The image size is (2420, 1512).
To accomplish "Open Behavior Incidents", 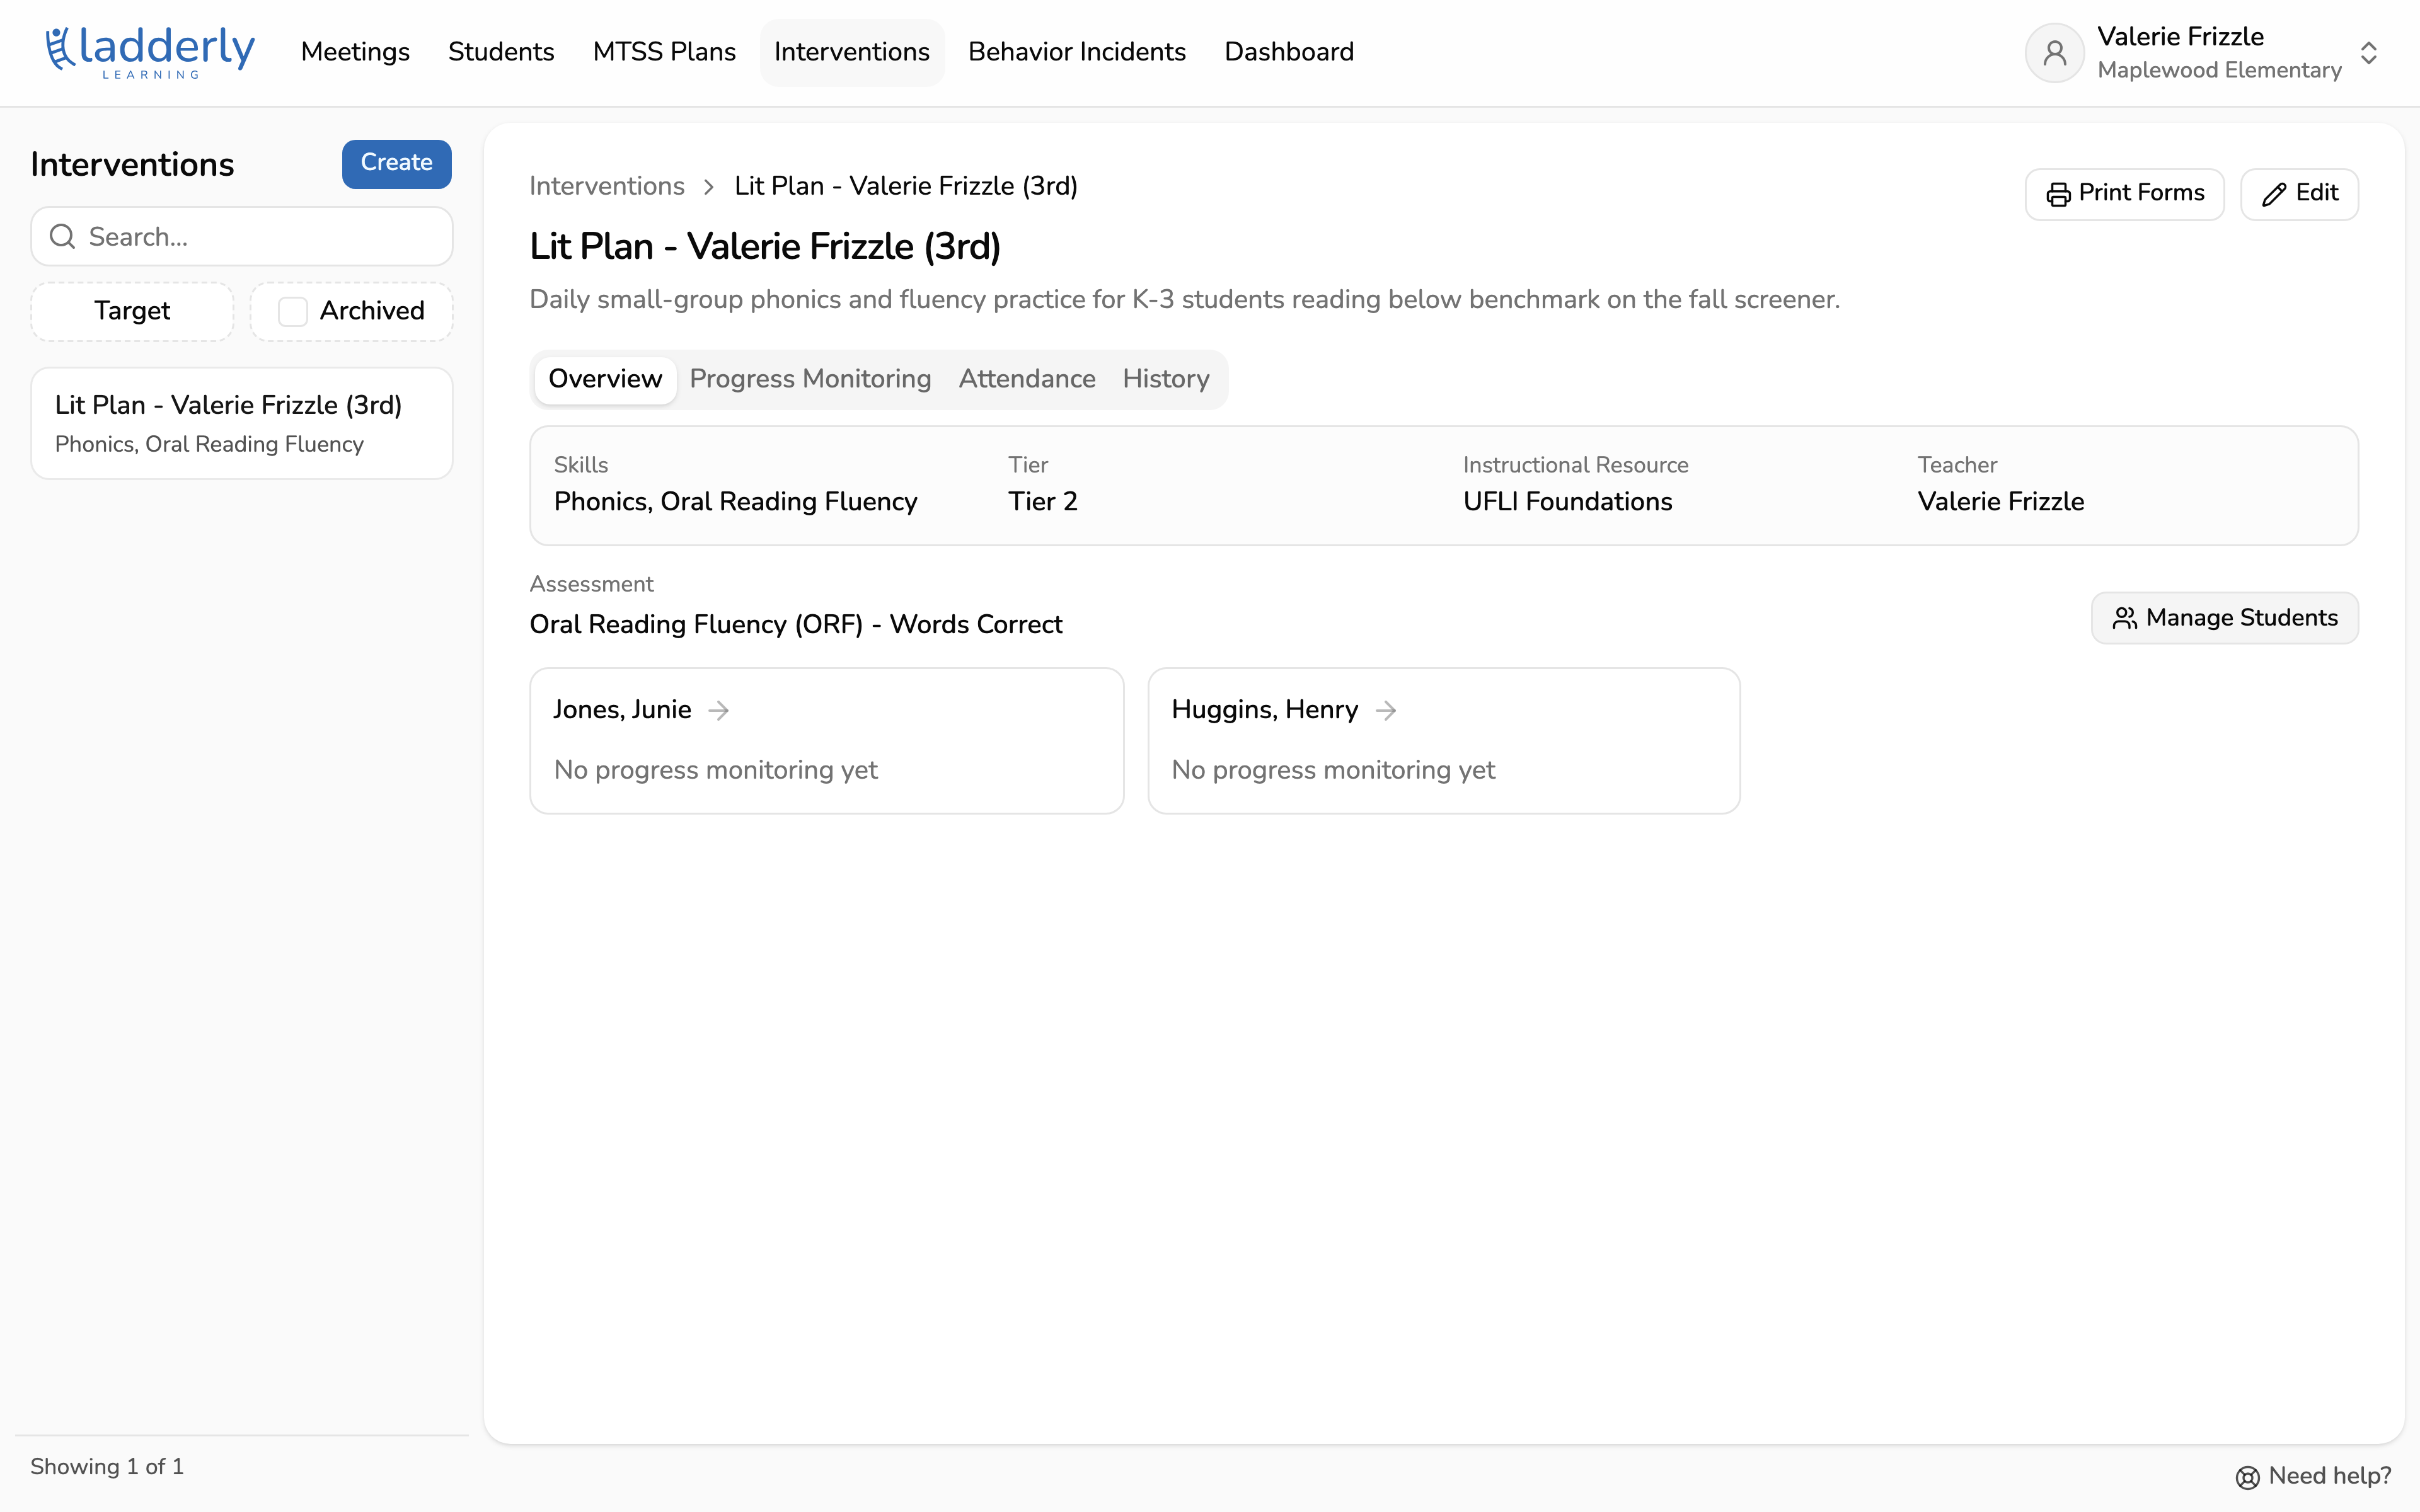I will click(1077, 52).
